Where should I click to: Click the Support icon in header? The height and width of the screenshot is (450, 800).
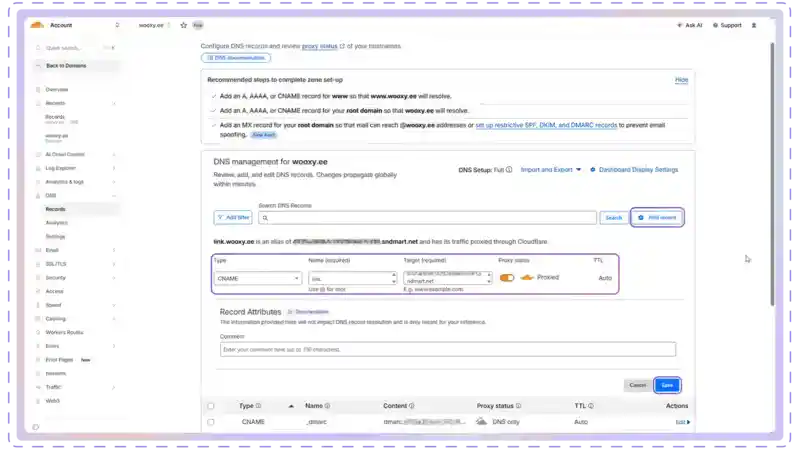click(x=715, y=25)
